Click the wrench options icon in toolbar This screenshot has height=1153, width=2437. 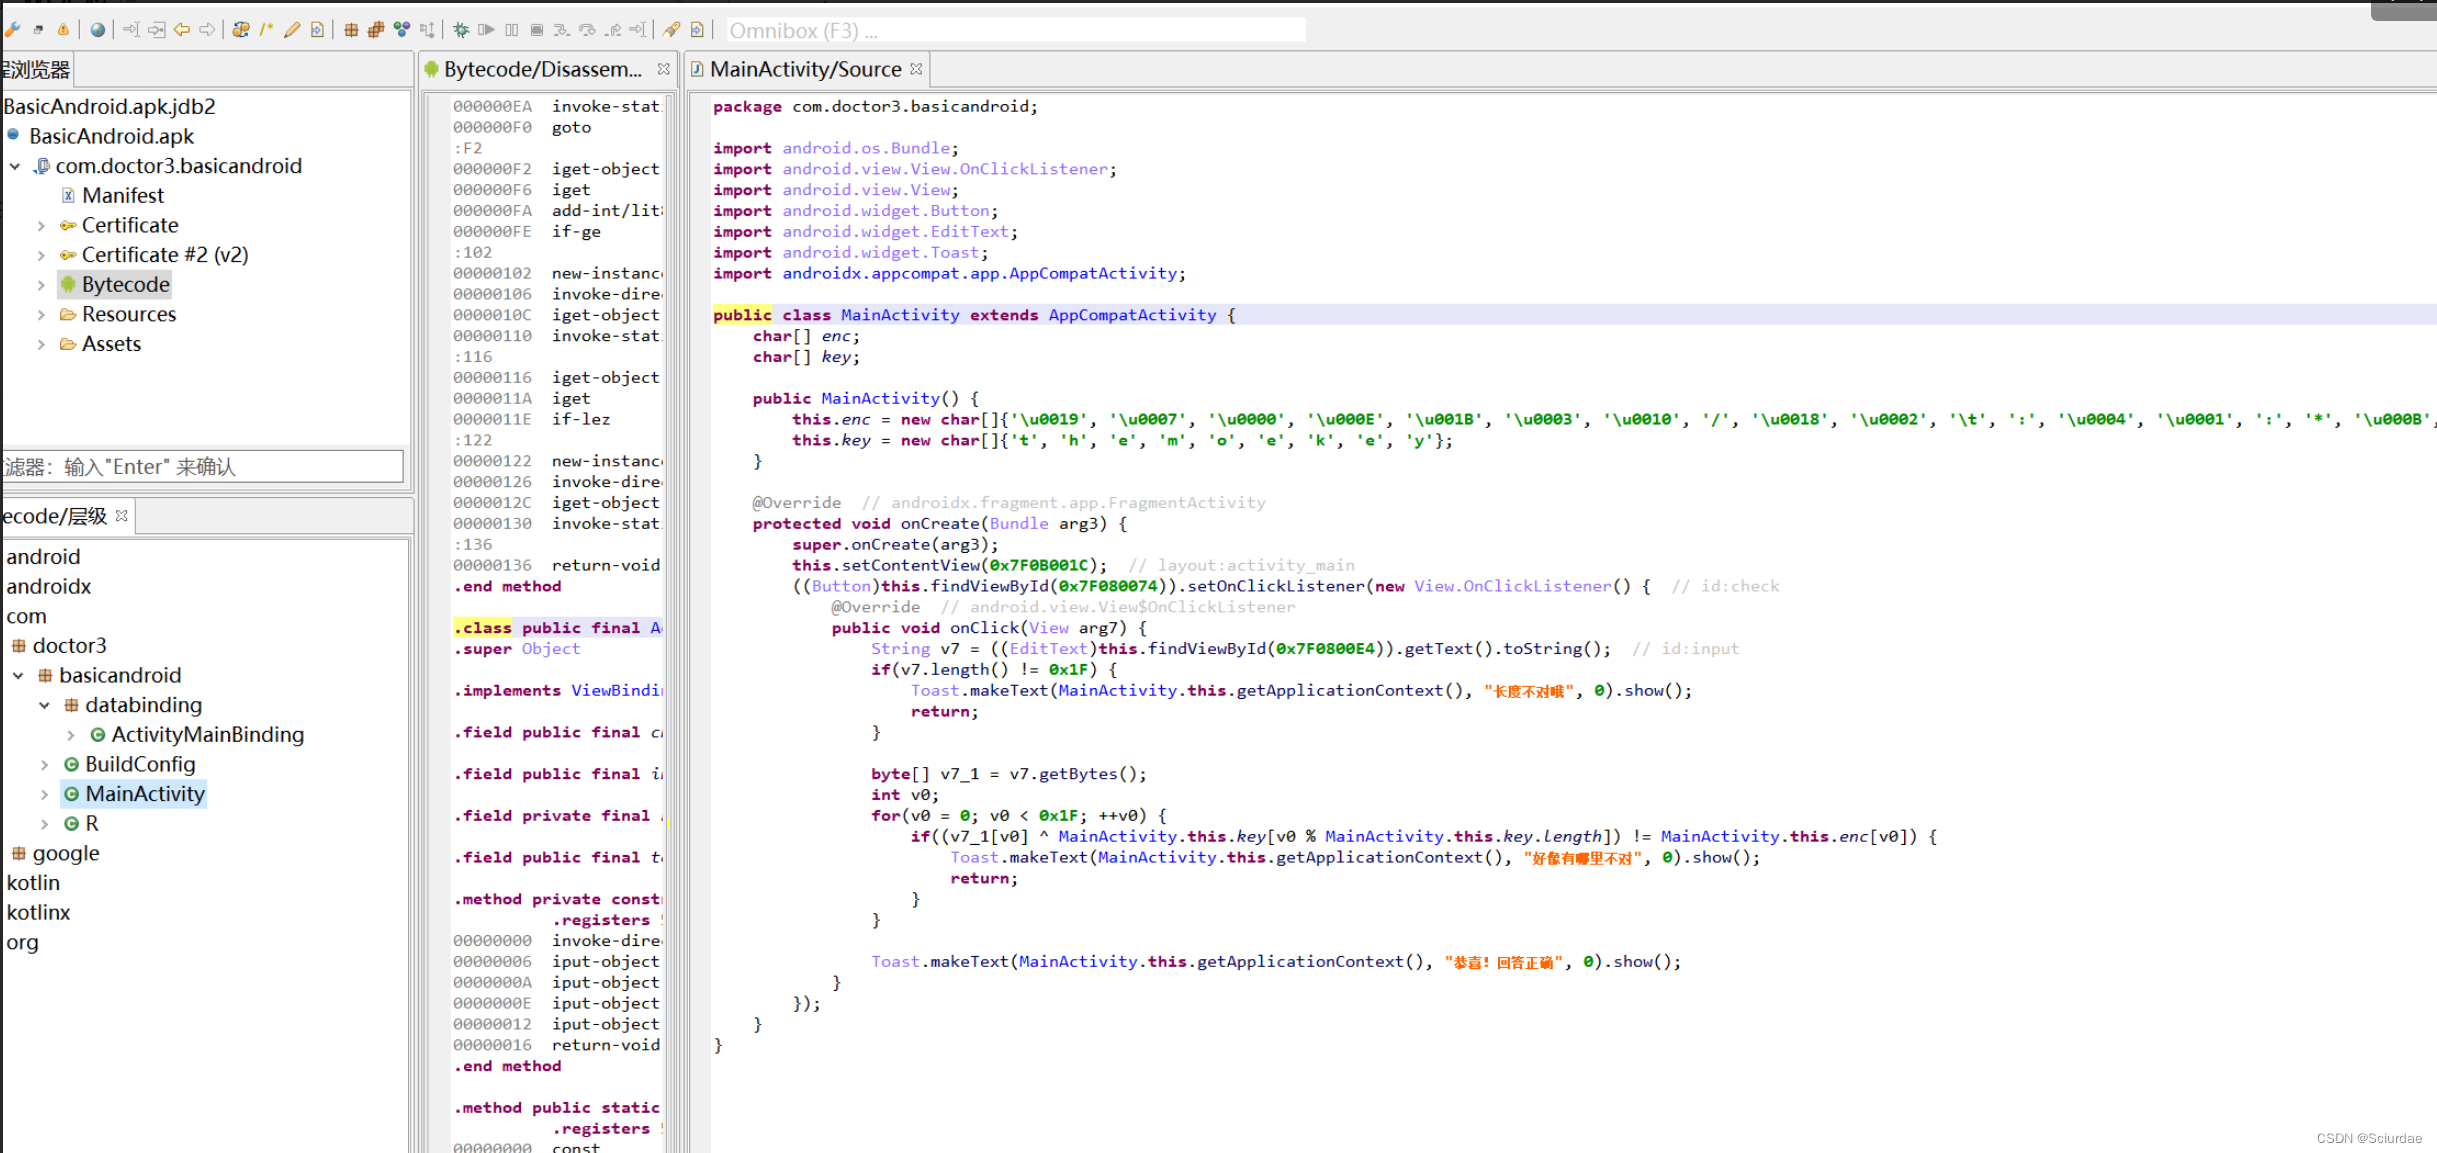click(x=12, y=30)
